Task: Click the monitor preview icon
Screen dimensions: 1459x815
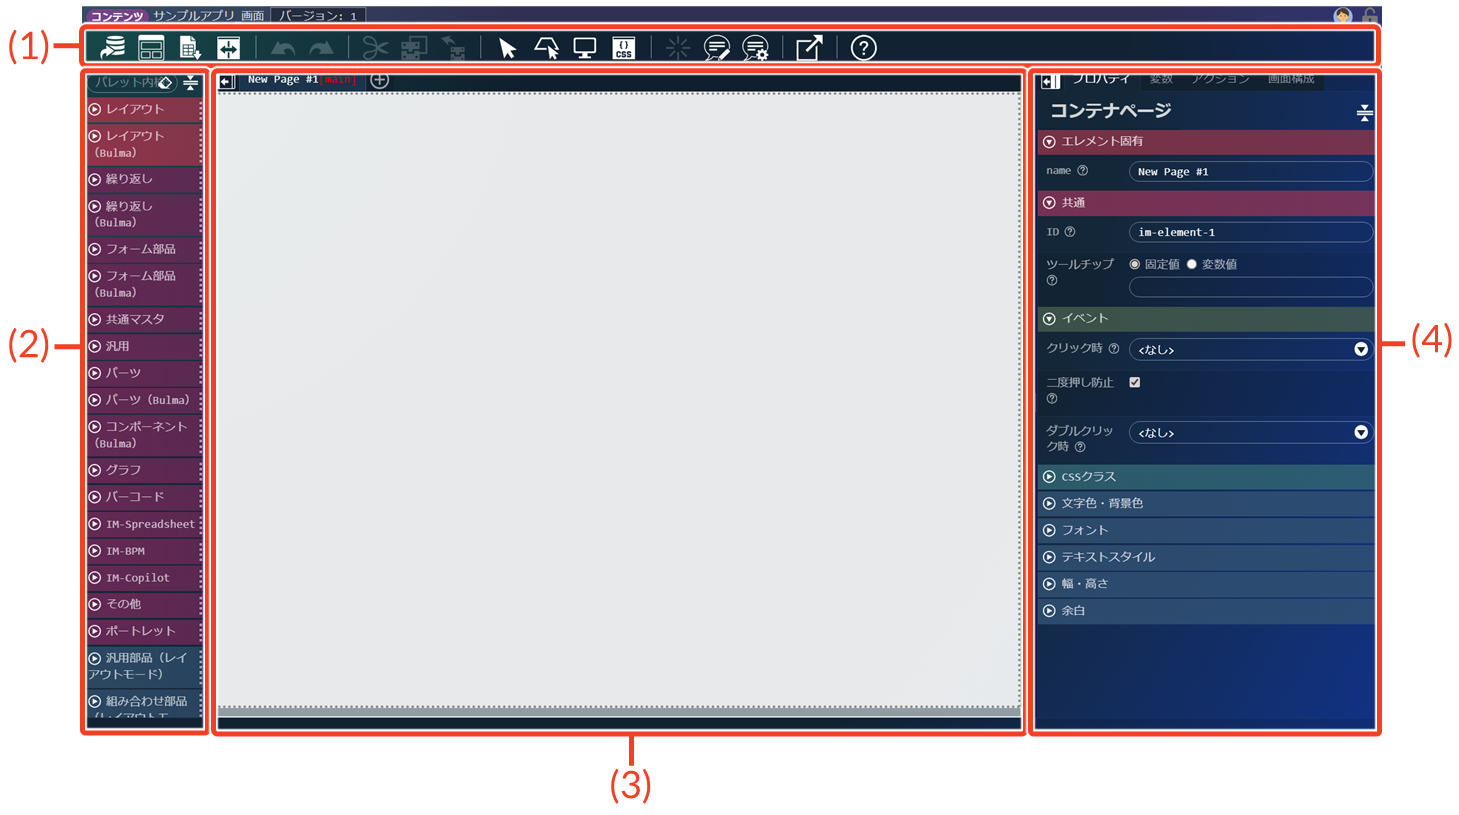Action: 585,48
